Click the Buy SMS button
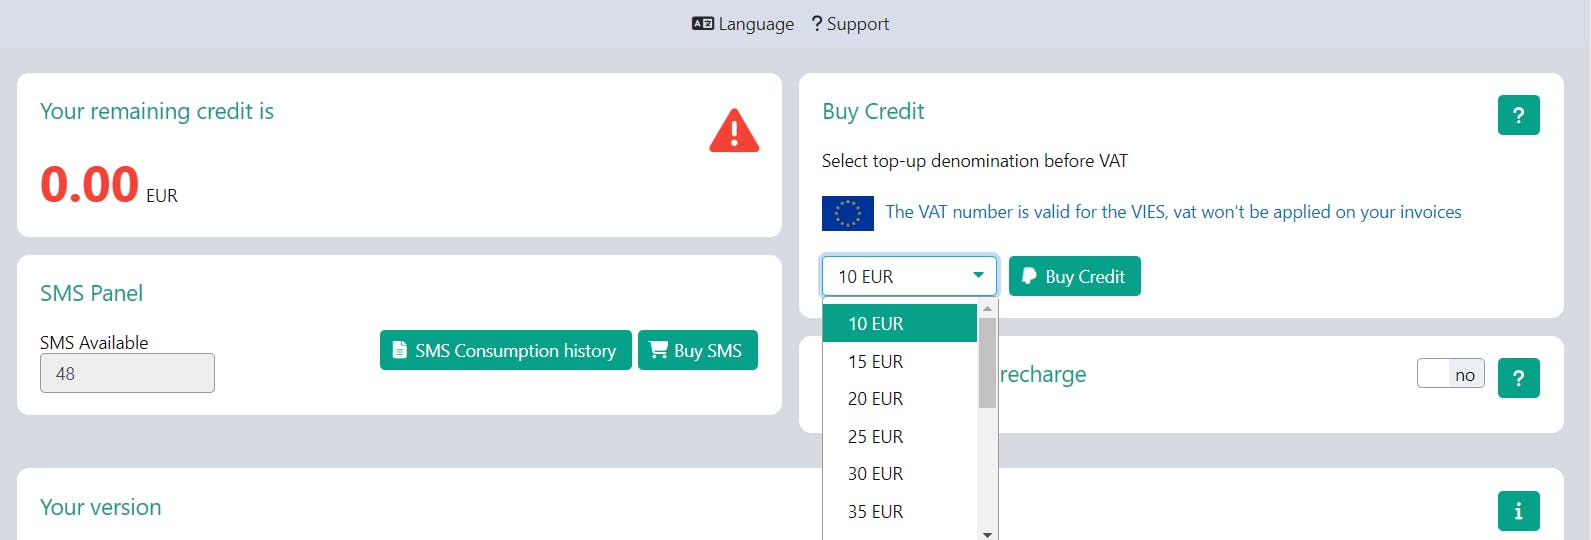 (x=697, y=350)
